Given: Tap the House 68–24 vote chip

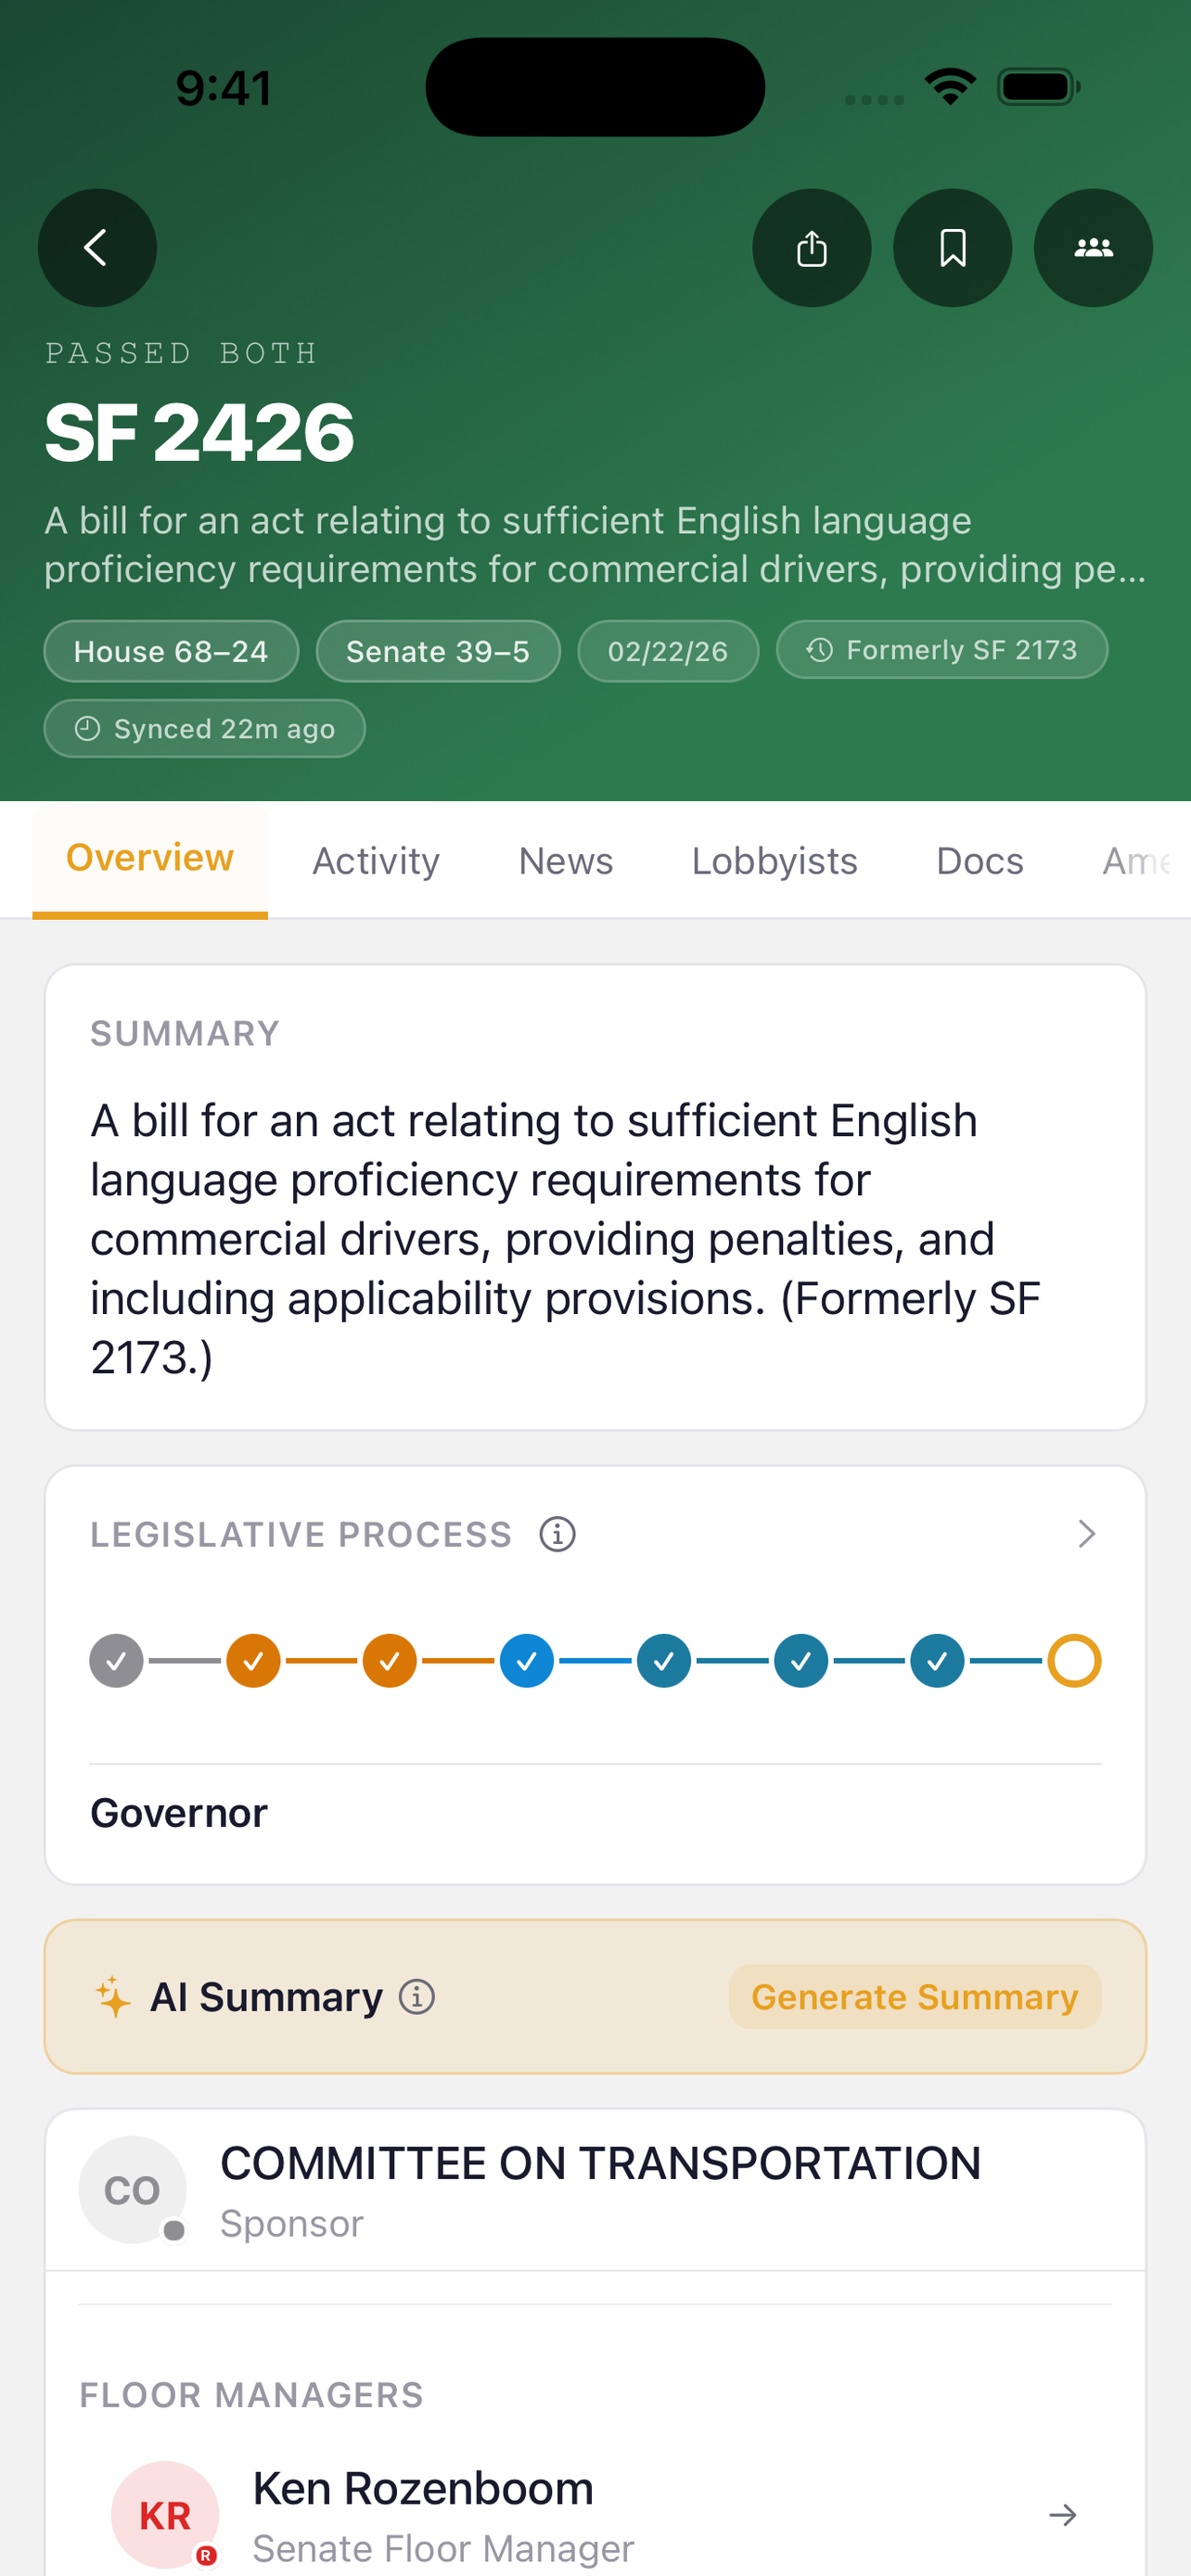Looking at the screenshot, I should [171, 651].
